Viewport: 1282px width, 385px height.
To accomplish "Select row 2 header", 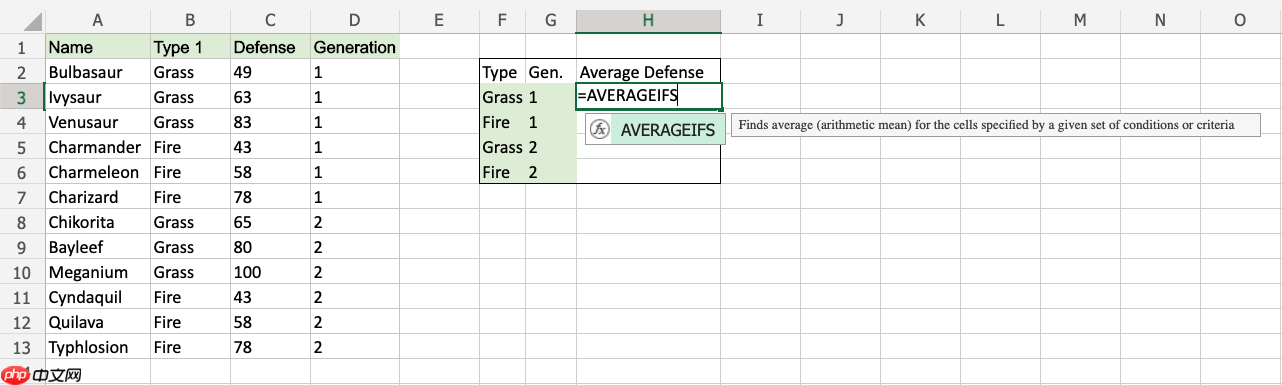I will tap(22, 72).
